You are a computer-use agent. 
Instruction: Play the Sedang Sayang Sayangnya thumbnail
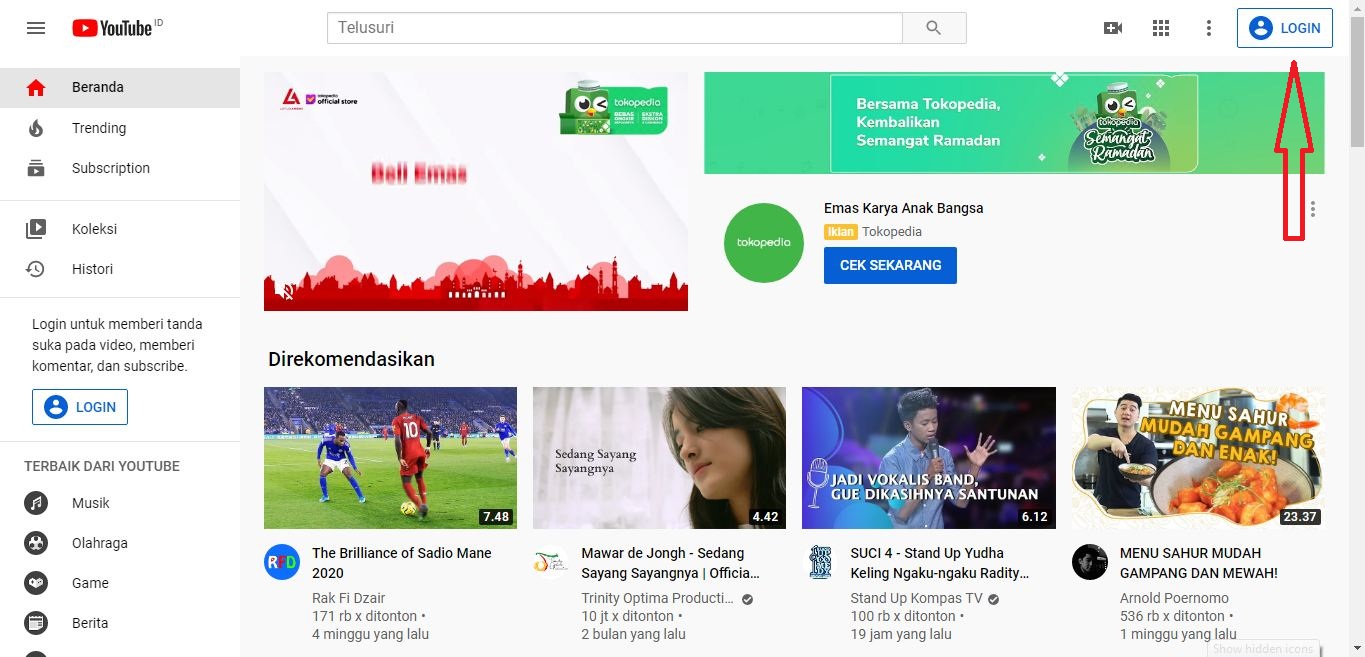coord(659,458)
